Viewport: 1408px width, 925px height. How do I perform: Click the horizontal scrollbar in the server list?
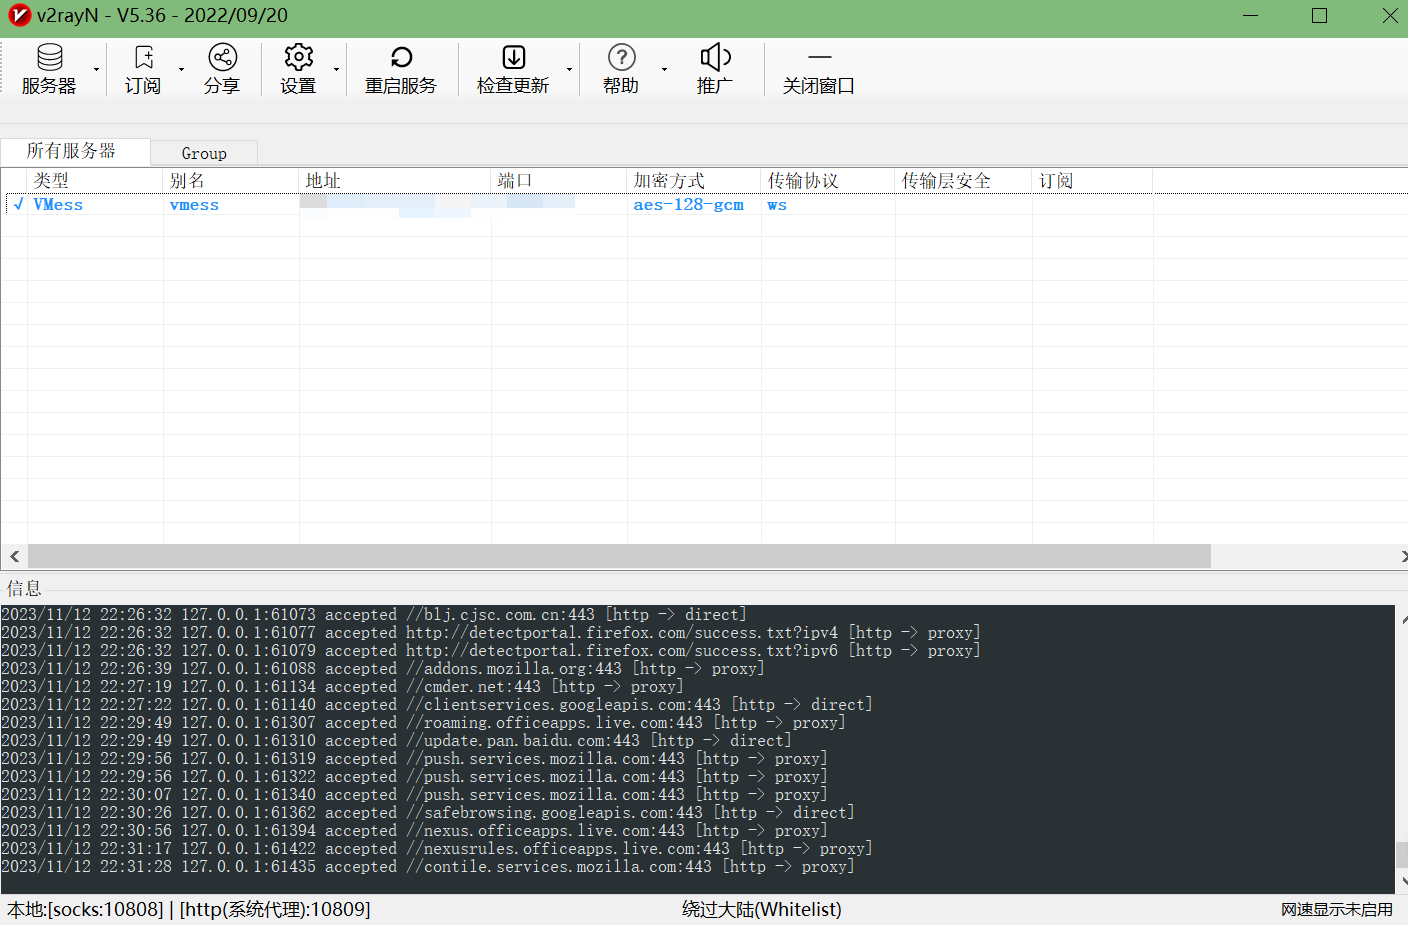(619, 556)
